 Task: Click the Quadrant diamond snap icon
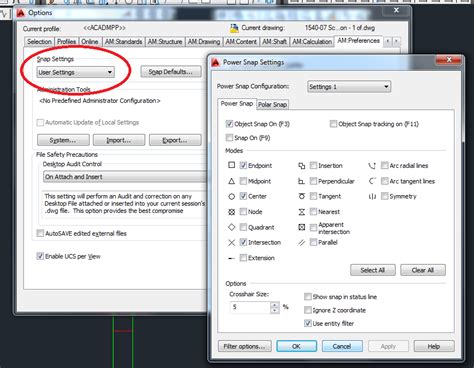pyautogui.click(x=232, y=227)
